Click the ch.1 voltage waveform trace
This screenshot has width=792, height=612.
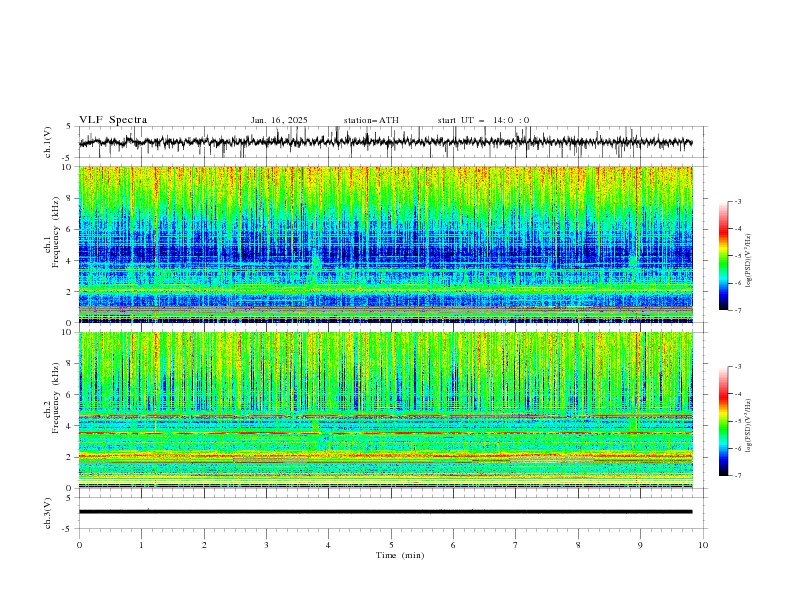[x=385, y=142]
